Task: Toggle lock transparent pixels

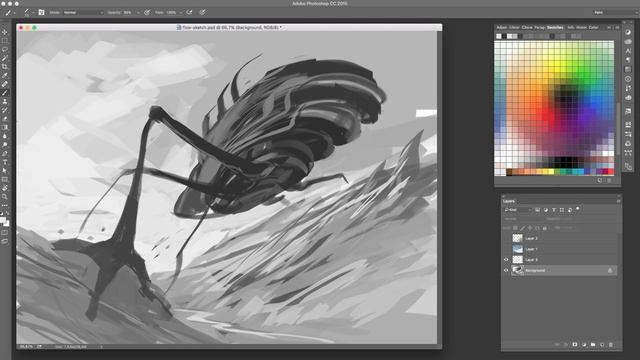Action: click(x=515, y=228)
